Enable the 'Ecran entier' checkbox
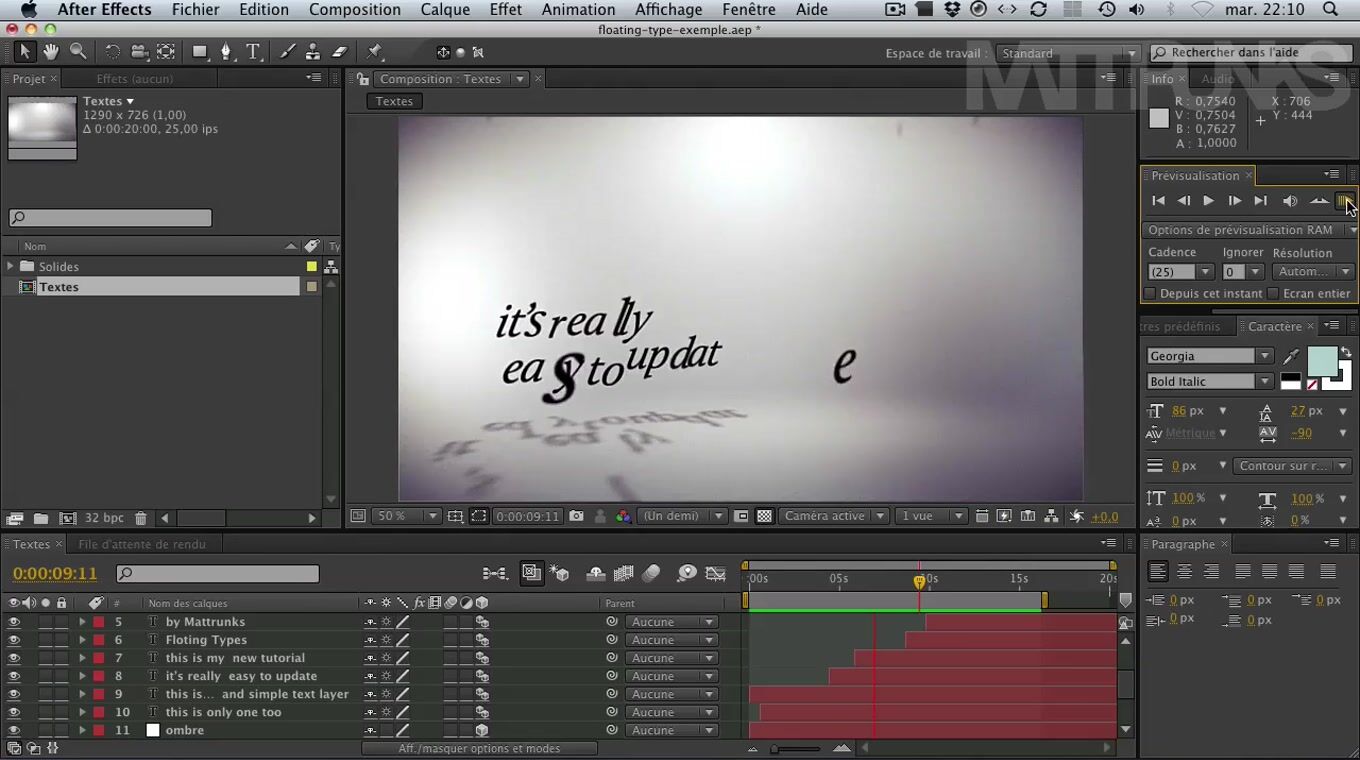 pos(1273,294)
